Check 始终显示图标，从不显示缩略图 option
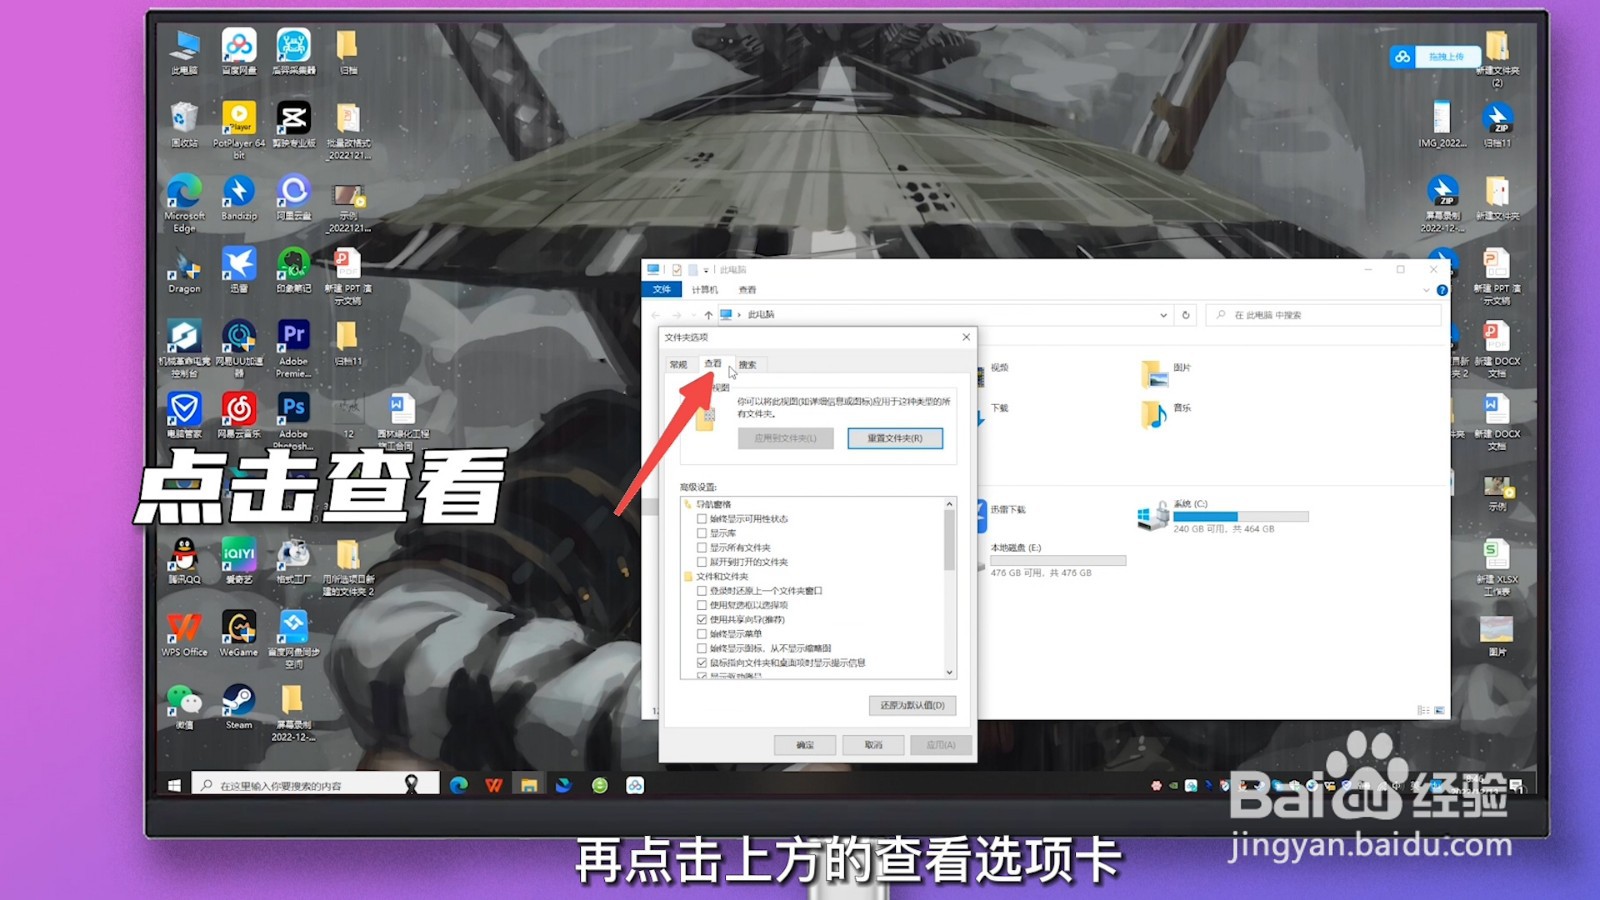 click(702, 648)
